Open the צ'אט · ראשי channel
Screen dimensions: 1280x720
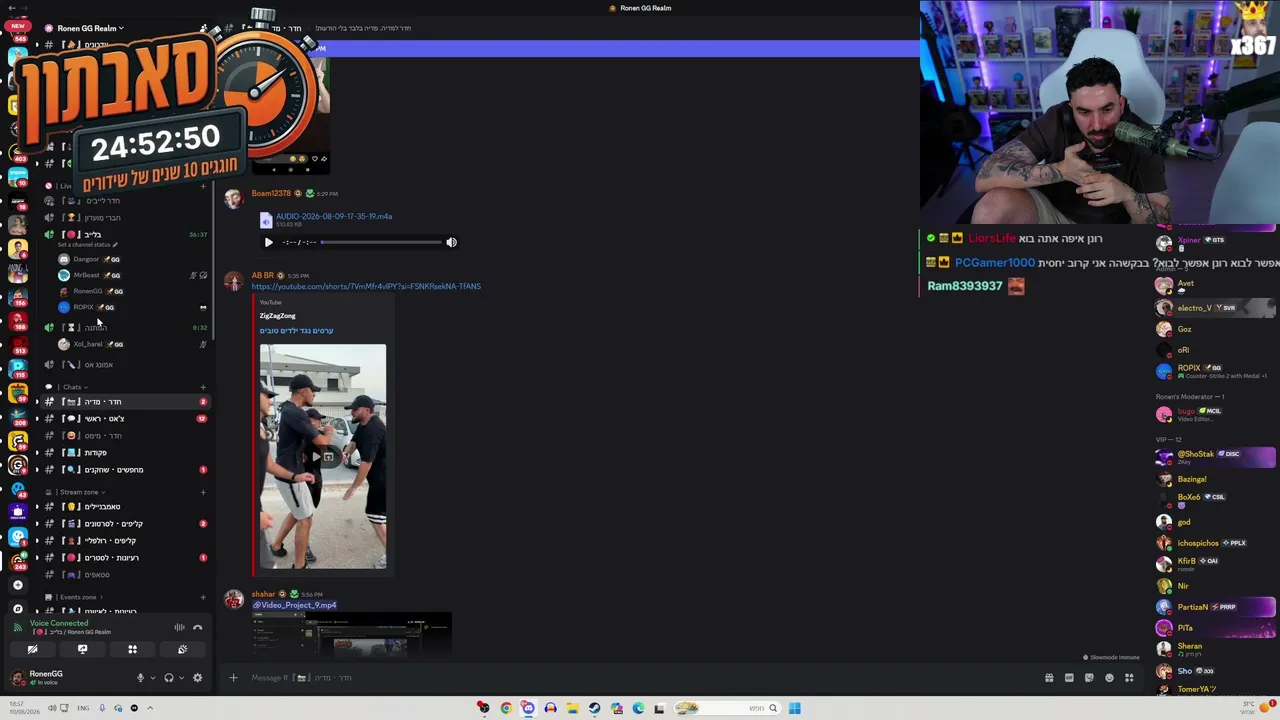click(x=125, y=419)
